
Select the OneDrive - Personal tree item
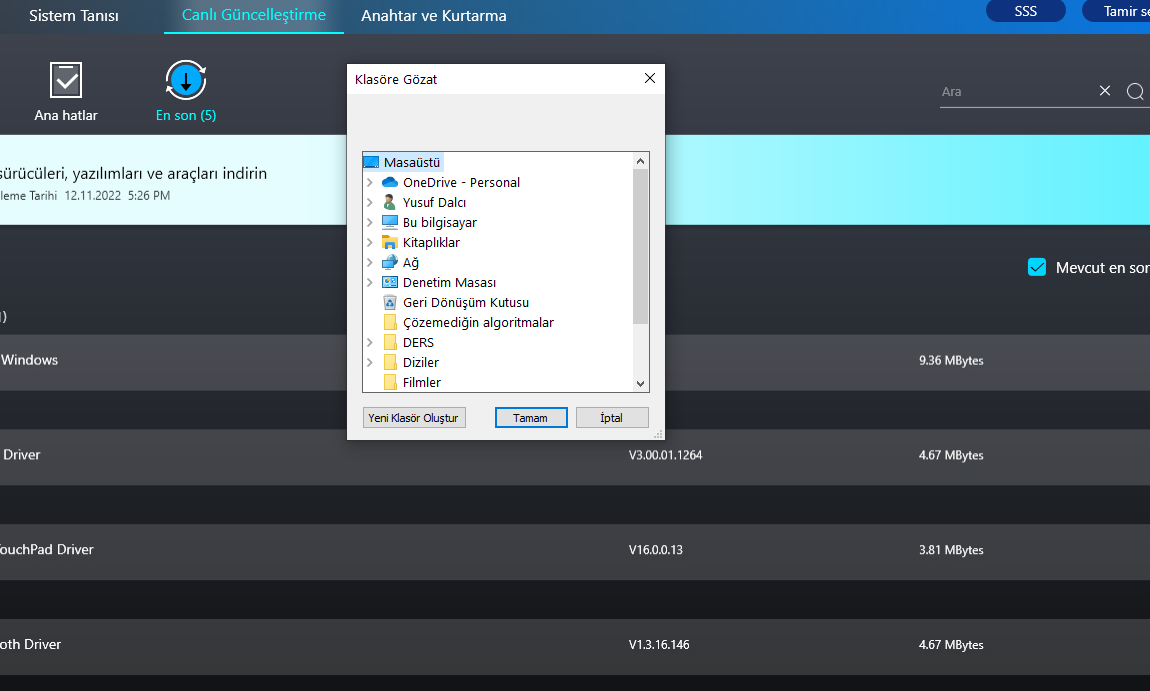click(x=461, y=182)
